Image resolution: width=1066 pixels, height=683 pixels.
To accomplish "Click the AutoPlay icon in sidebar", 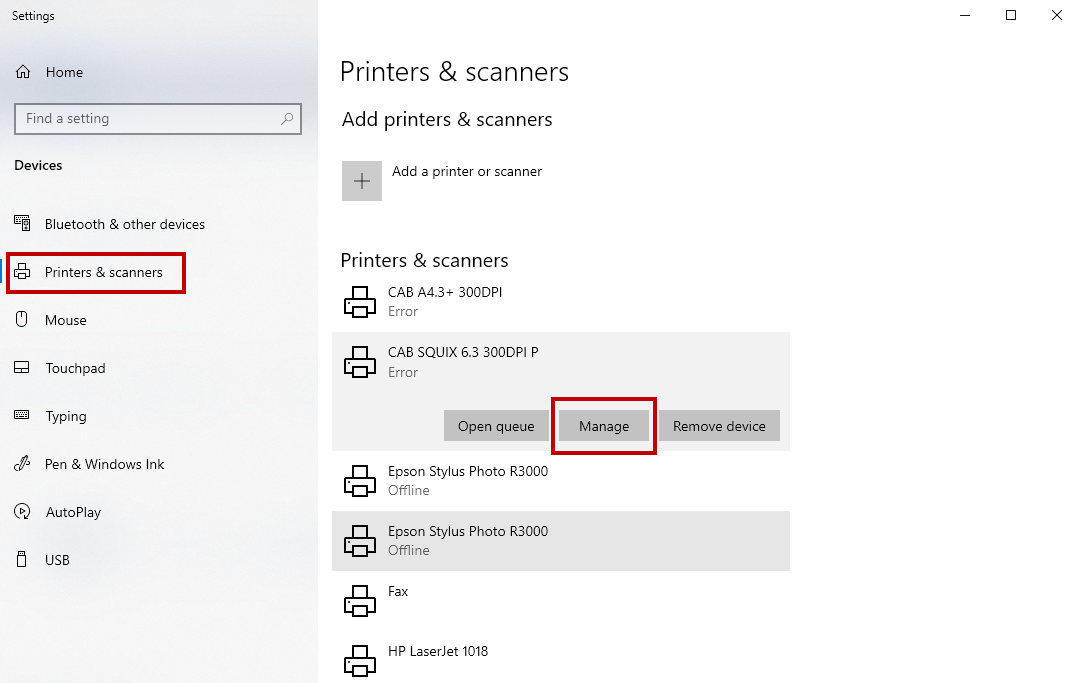I will click(x=22, y=512).
